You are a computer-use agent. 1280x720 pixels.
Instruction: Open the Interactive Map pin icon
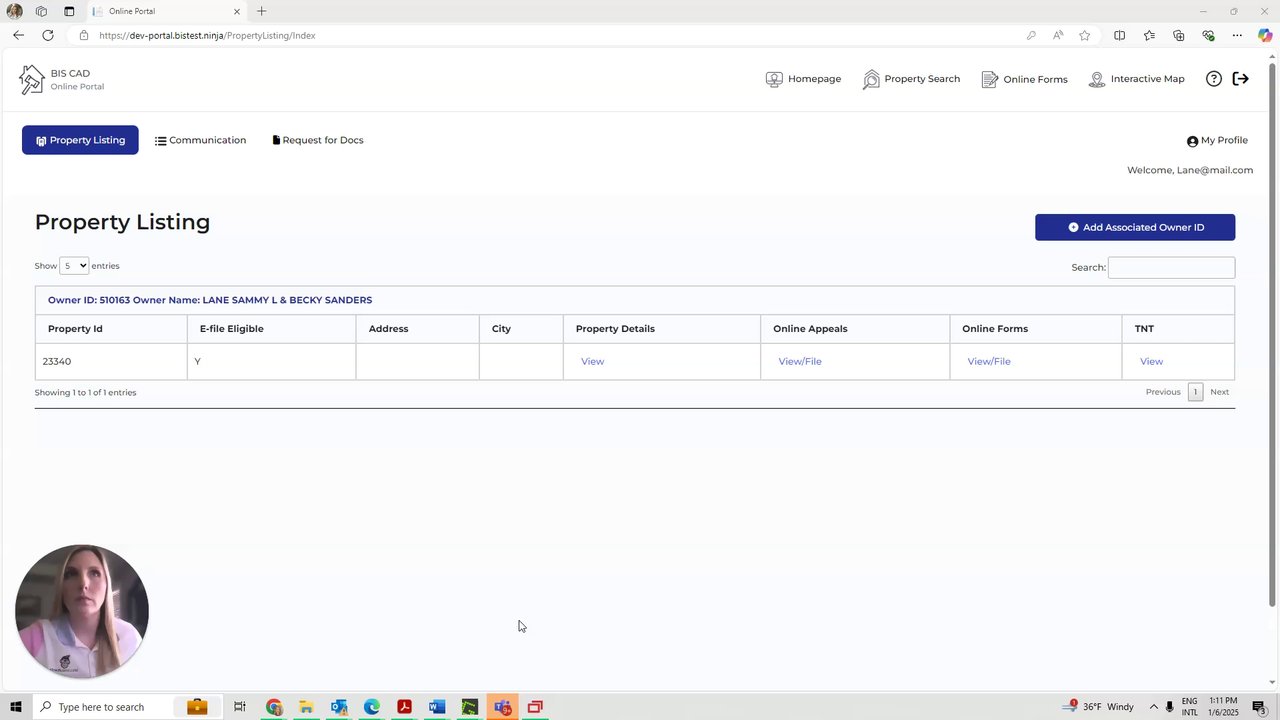click(x=1097, y=79)
